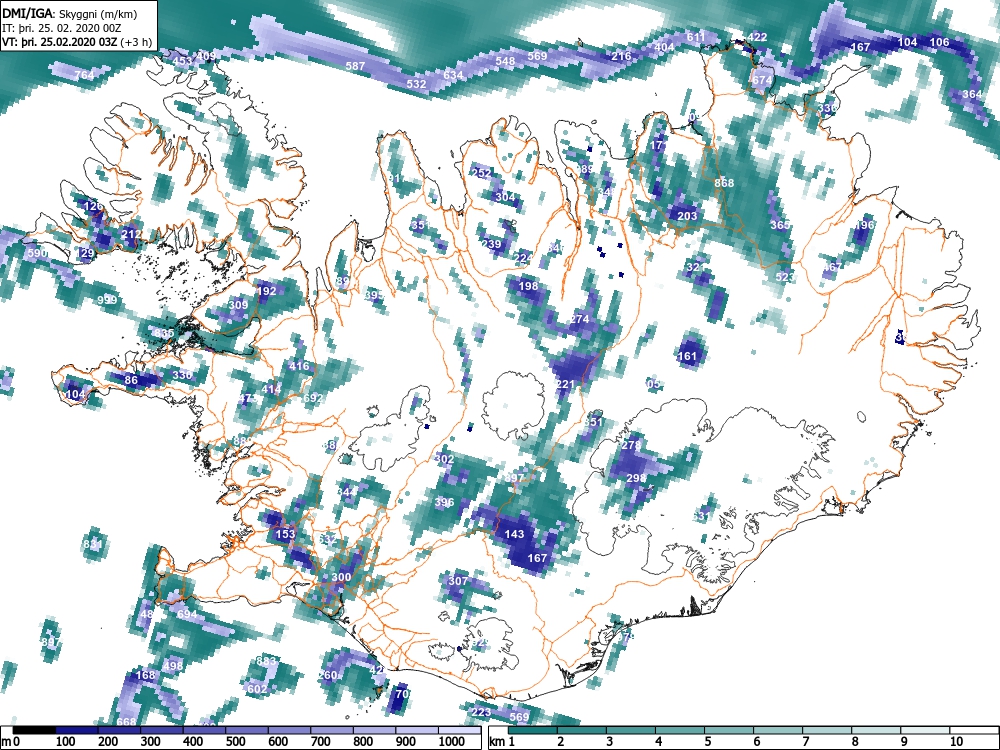This screenshot has height=750, width=1000.
Task: Select the map value 153
Action: [285, 534]
